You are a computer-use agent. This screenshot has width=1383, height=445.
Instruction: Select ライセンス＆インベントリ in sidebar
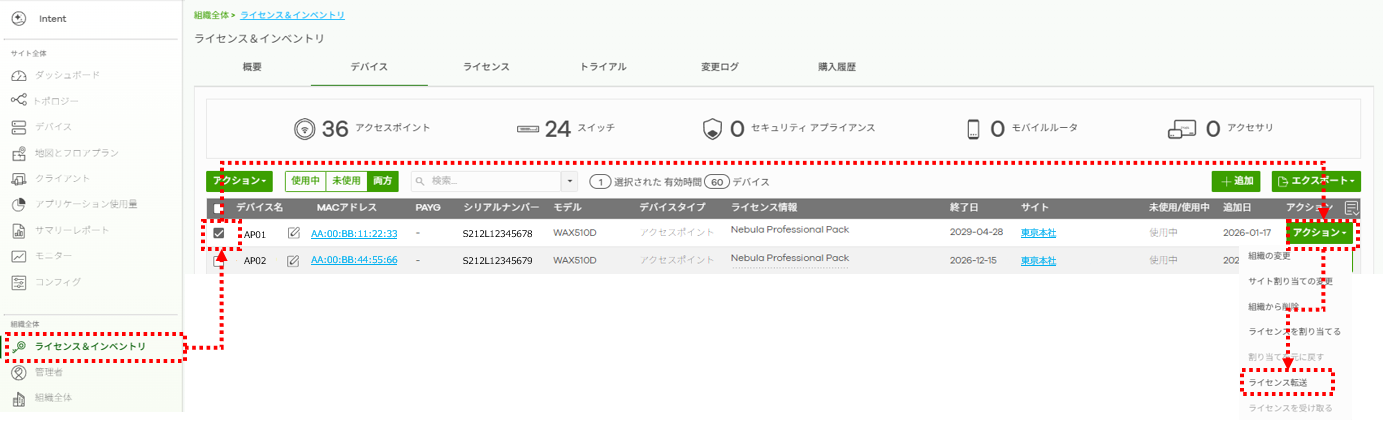click(90, 346)
